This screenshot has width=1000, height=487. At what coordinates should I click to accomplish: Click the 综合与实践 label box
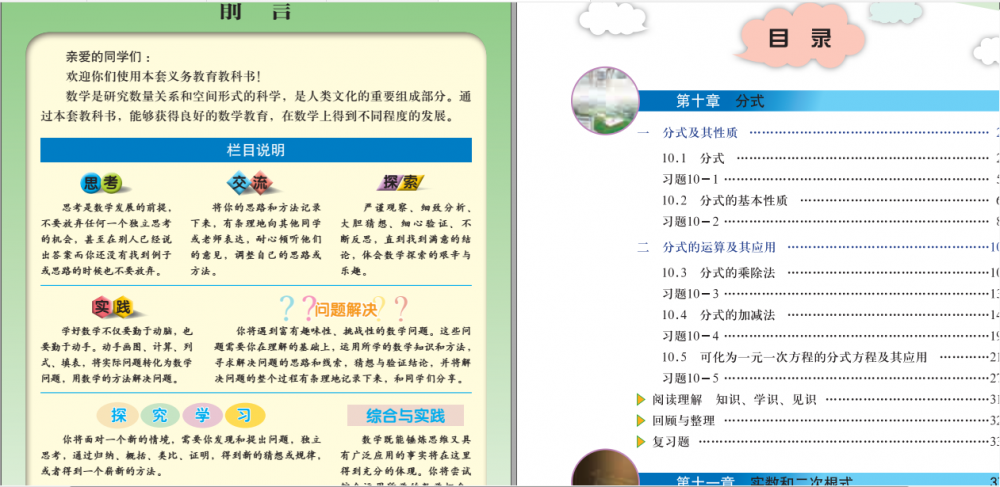tap(405, 416)
